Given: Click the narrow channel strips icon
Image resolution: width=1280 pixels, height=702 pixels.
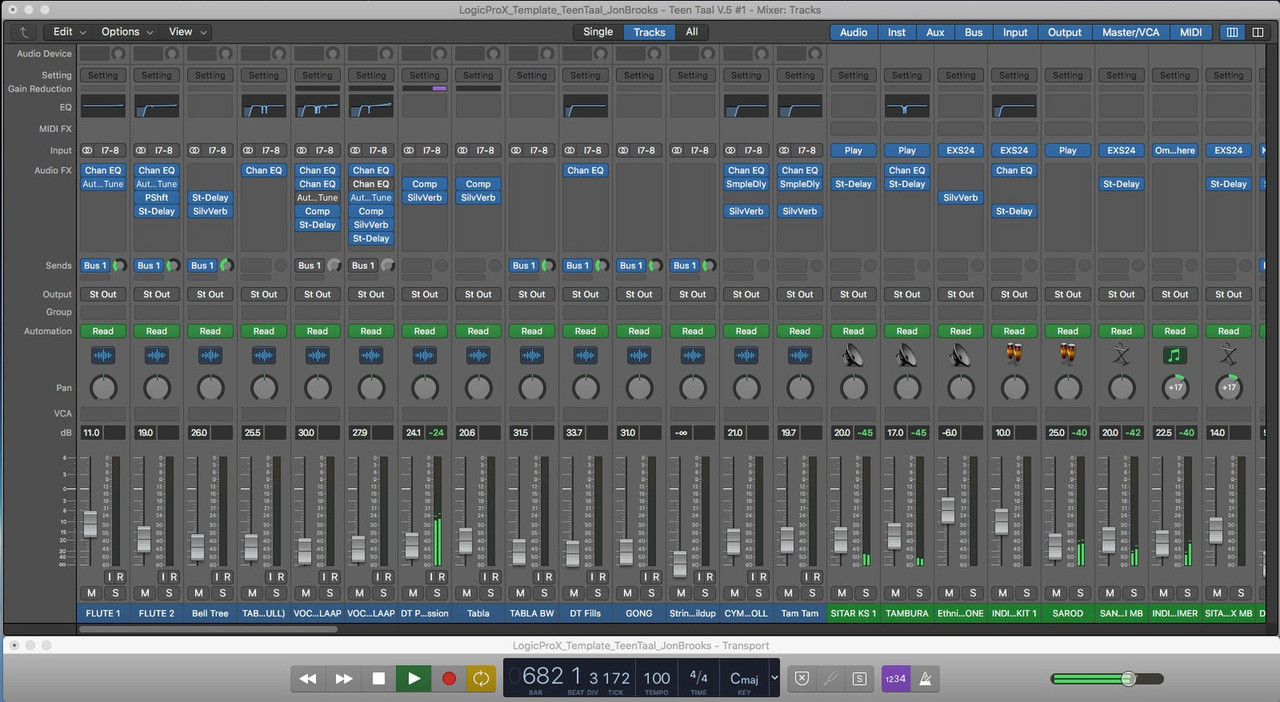Looking at the screenshot, I should tap(1232, 32).
